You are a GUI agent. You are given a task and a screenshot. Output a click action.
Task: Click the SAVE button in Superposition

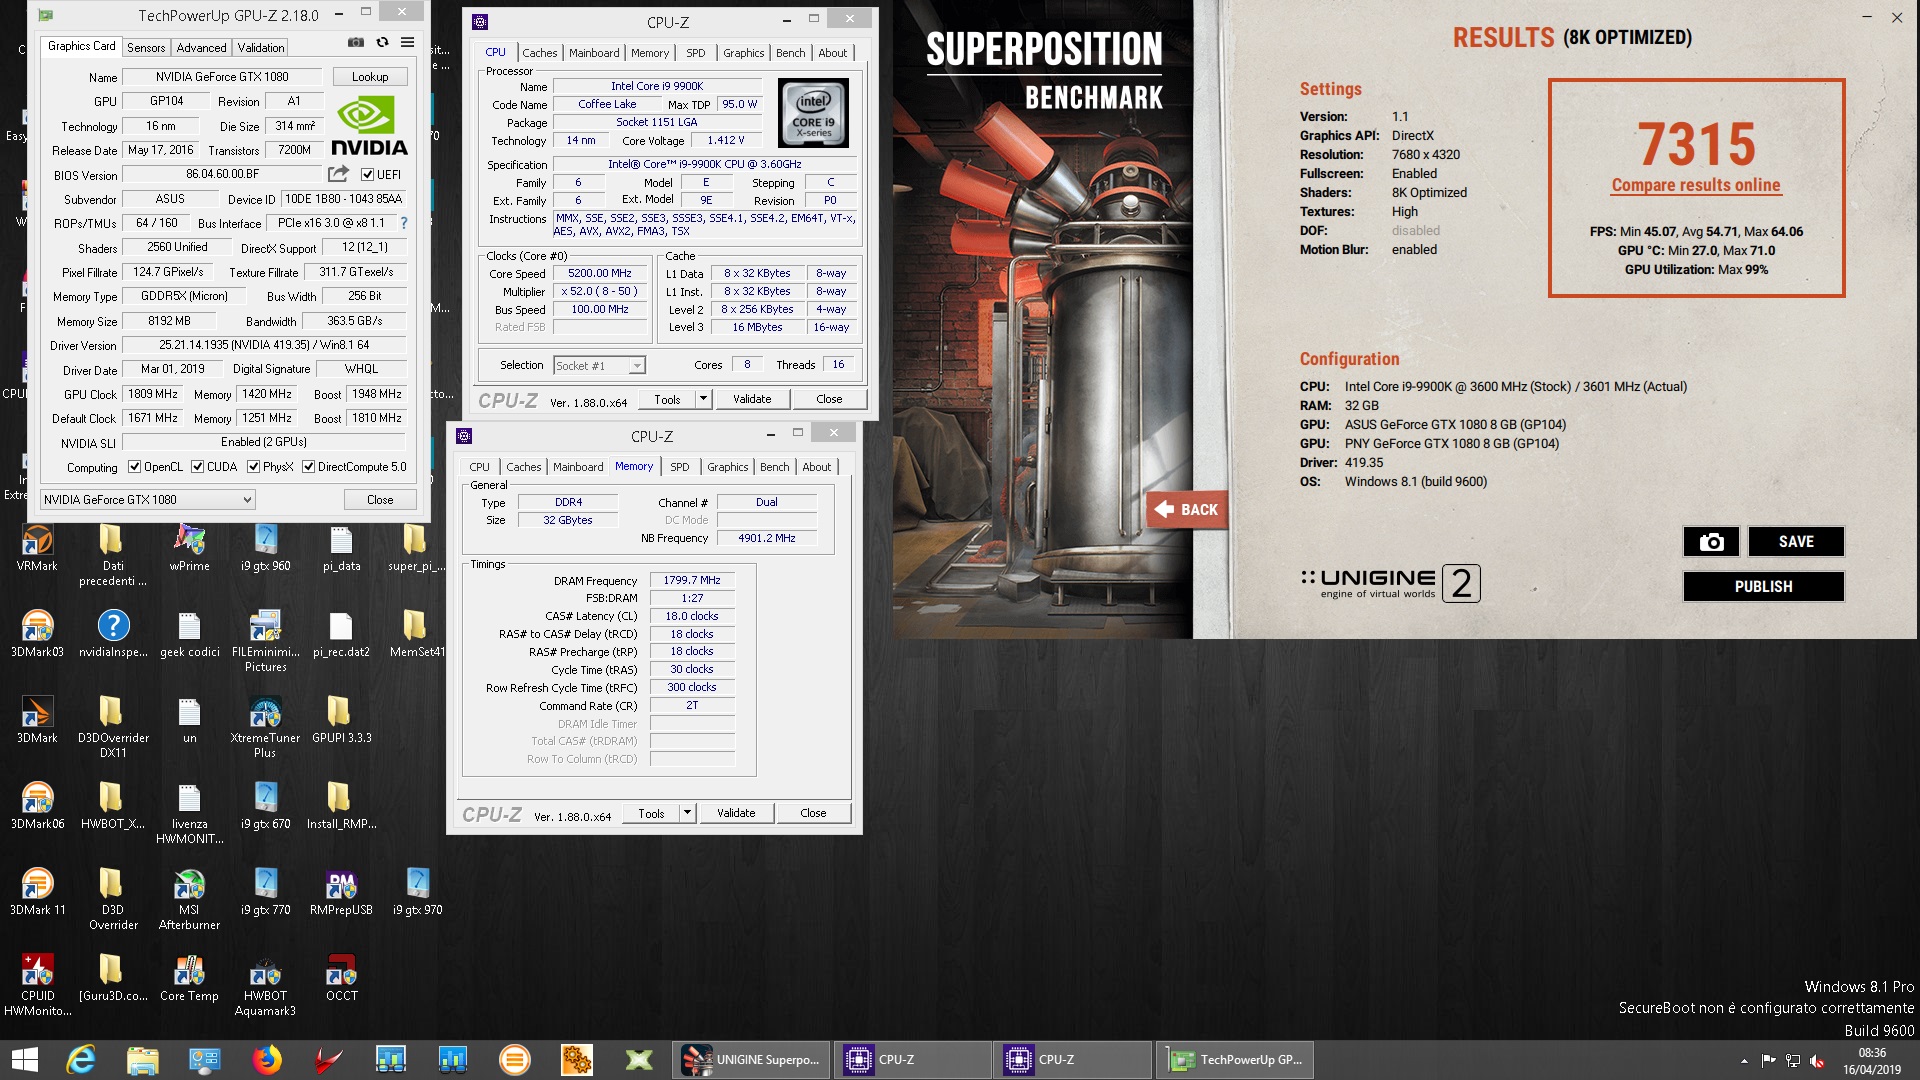click(1796, 541)
